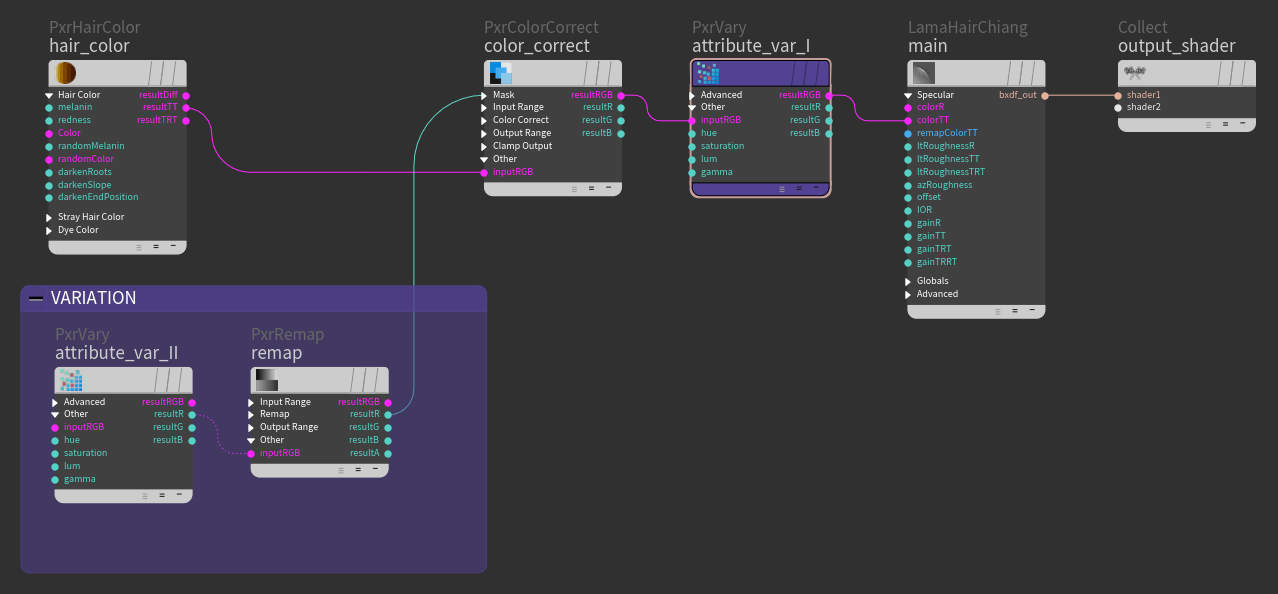The height and width of the screenshot is (594, 1278).
Task: Collapse inputs icon on main node footer
Action: [x=1032, y=311]
